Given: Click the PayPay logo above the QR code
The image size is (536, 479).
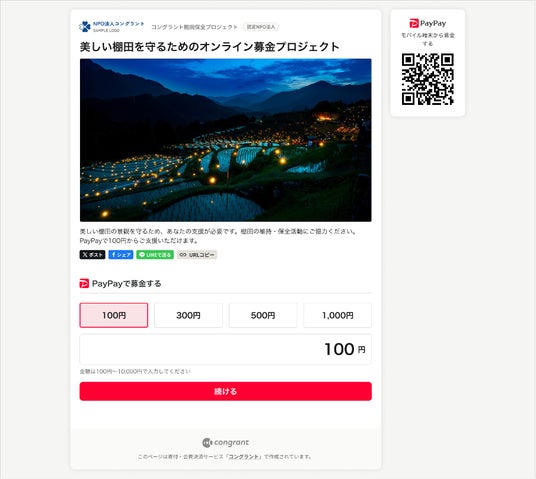Looking at the screenshot, I should pyautogui.click(x=428, y=23).
